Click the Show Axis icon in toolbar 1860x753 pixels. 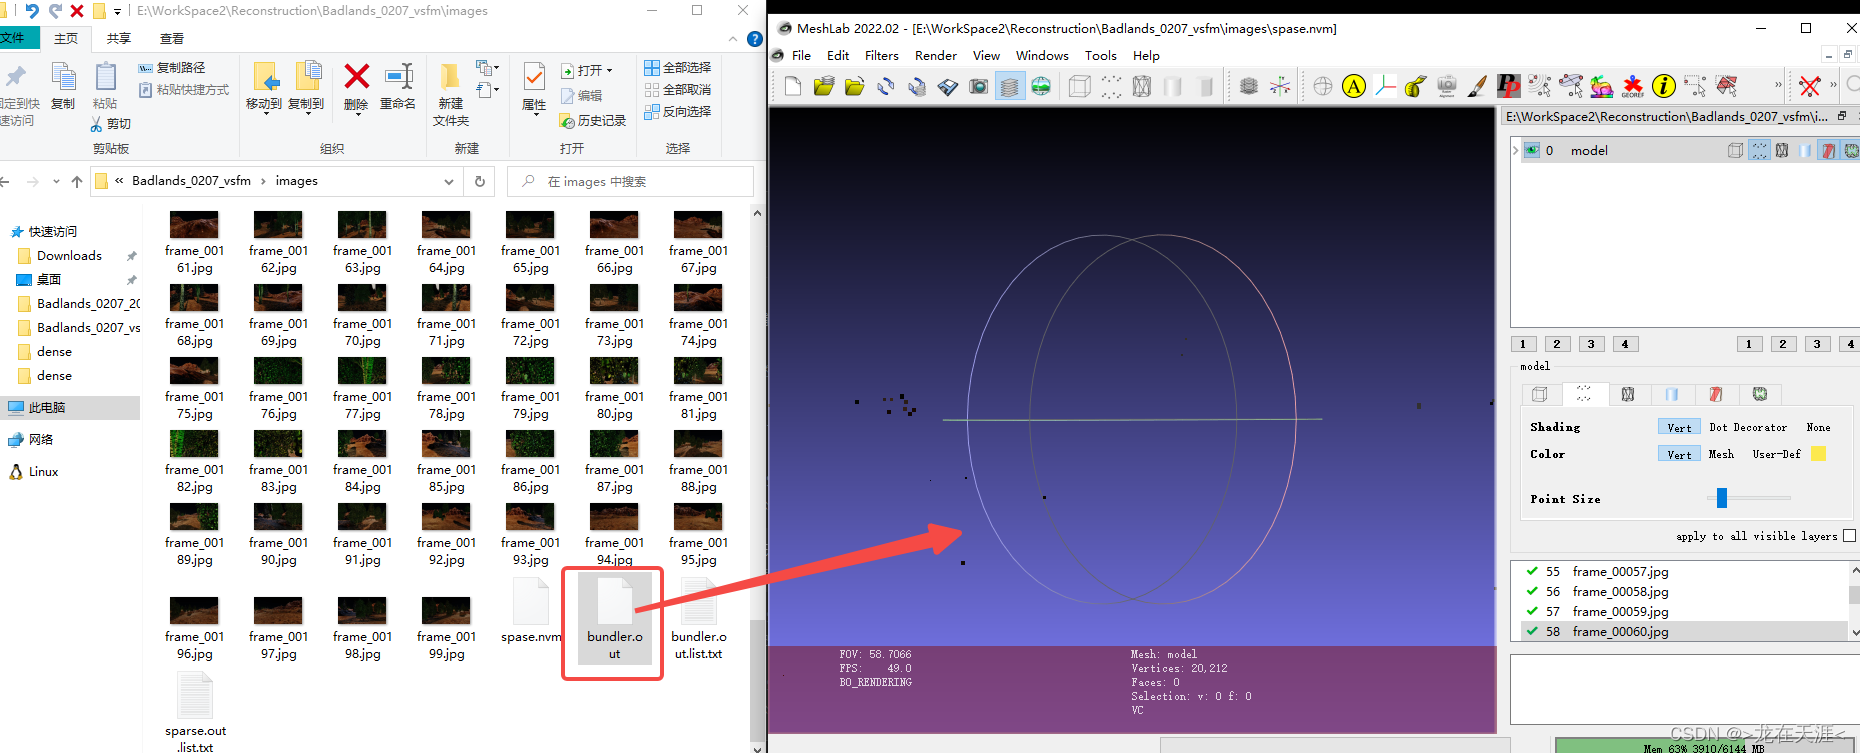tap(1280, 86)
